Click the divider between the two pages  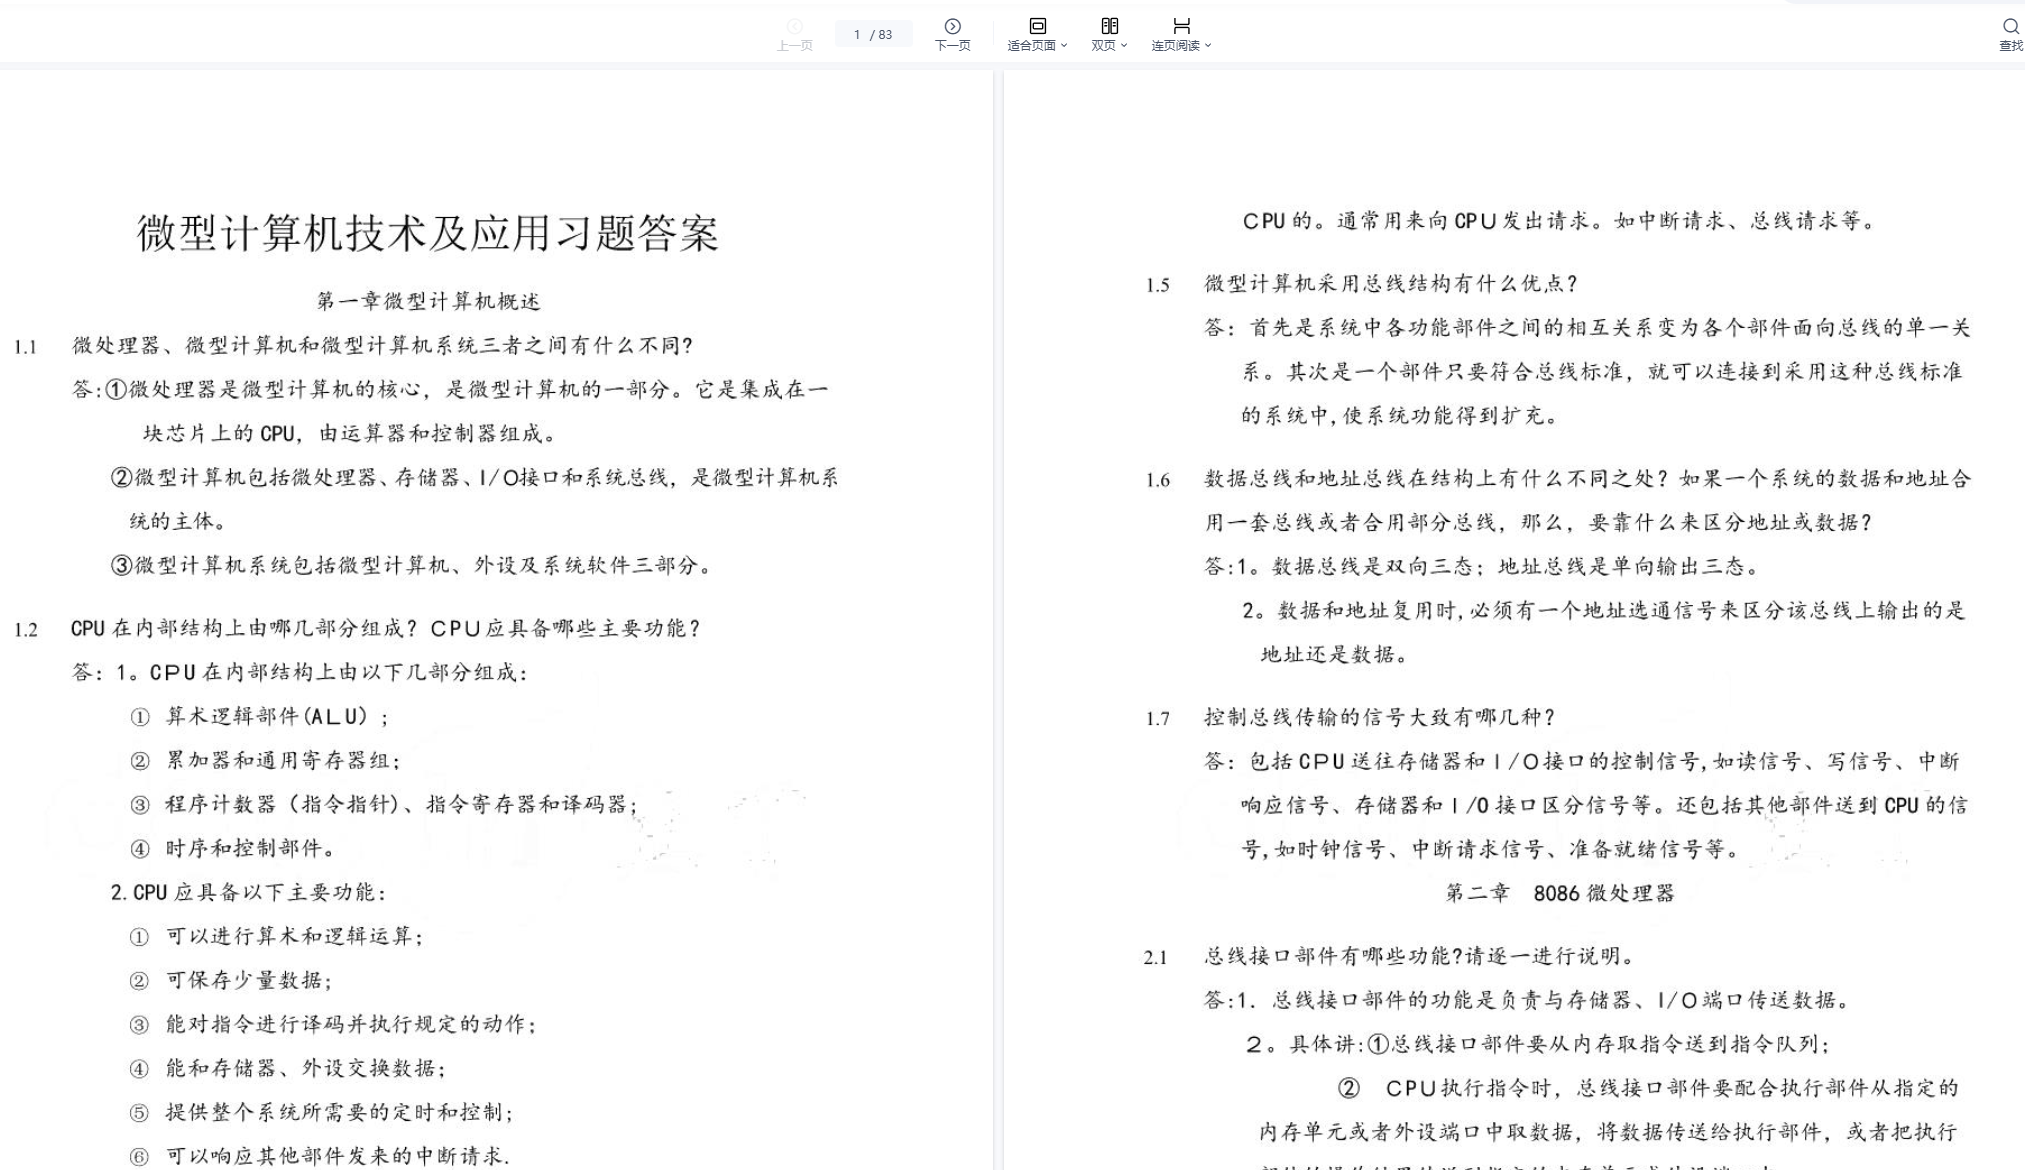click(998, 600)
